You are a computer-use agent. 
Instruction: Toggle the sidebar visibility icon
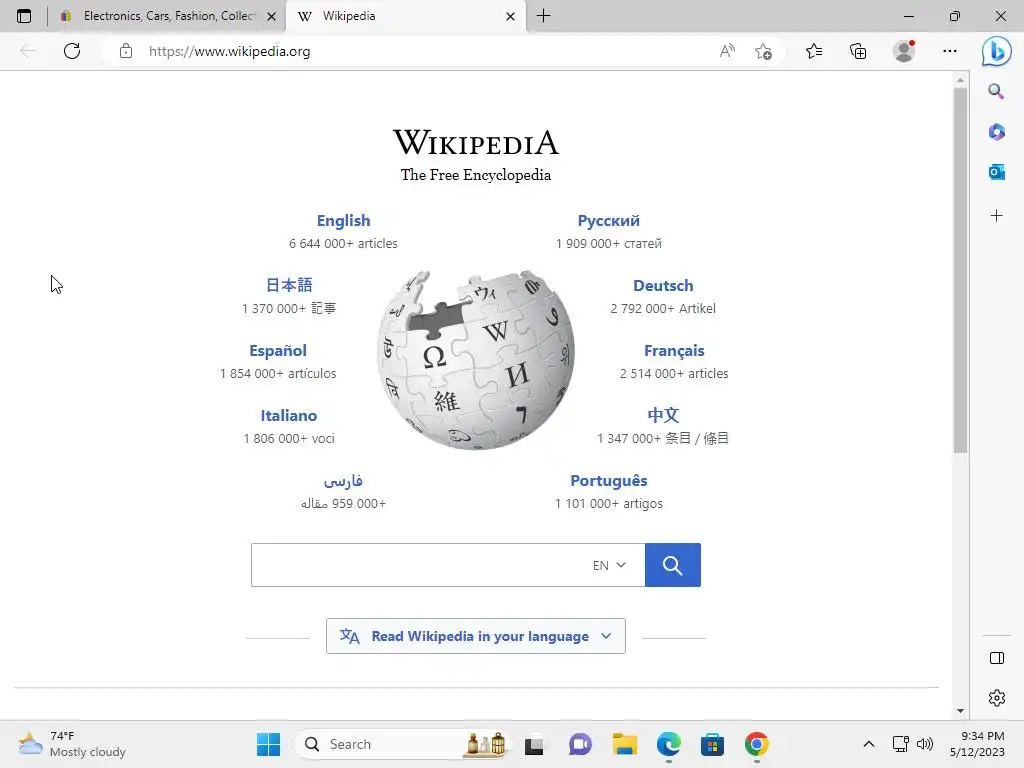pos(997,658)
